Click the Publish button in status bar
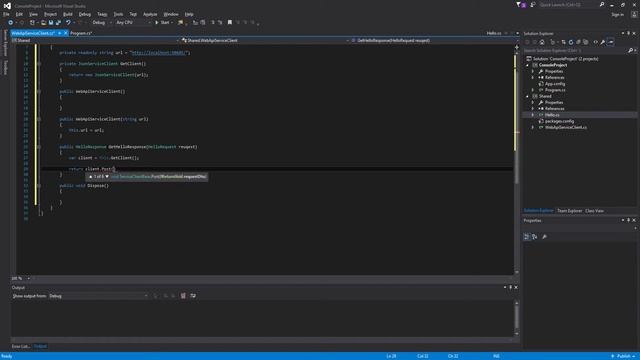Viewport: 640px width, 360px height. click(x=623, y=356)
